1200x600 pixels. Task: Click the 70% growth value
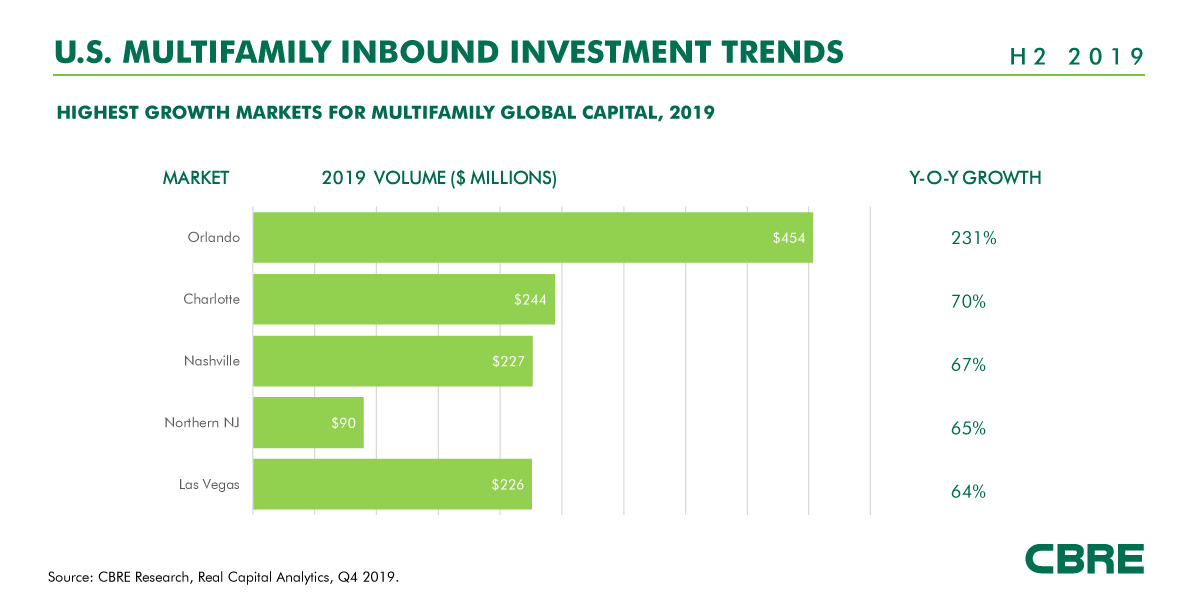tap(969, 302)
